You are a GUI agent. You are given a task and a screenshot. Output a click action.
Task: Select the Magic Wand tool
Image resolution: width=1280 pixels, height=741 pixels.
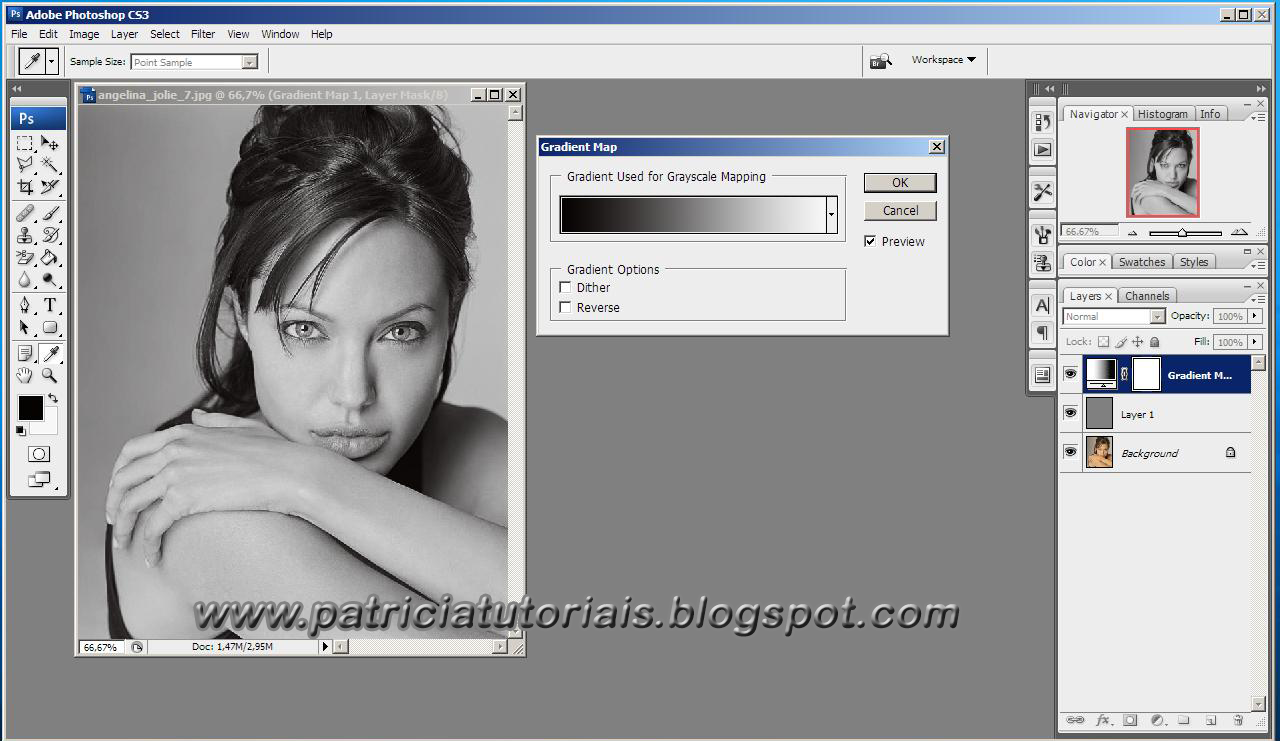click(x=49, y=165)
